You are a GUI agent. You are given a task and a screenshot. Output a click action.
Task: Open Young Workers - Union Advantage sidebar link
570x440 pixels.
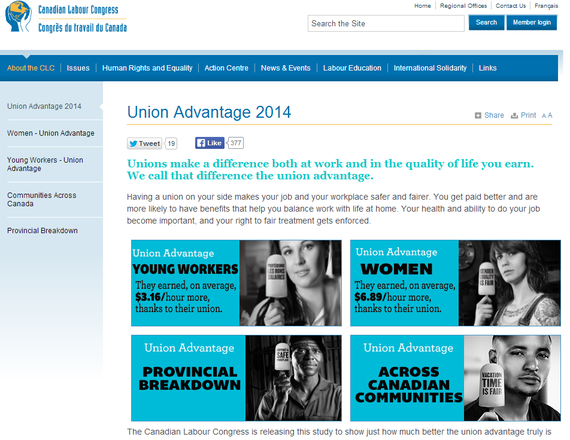point(45,164)
